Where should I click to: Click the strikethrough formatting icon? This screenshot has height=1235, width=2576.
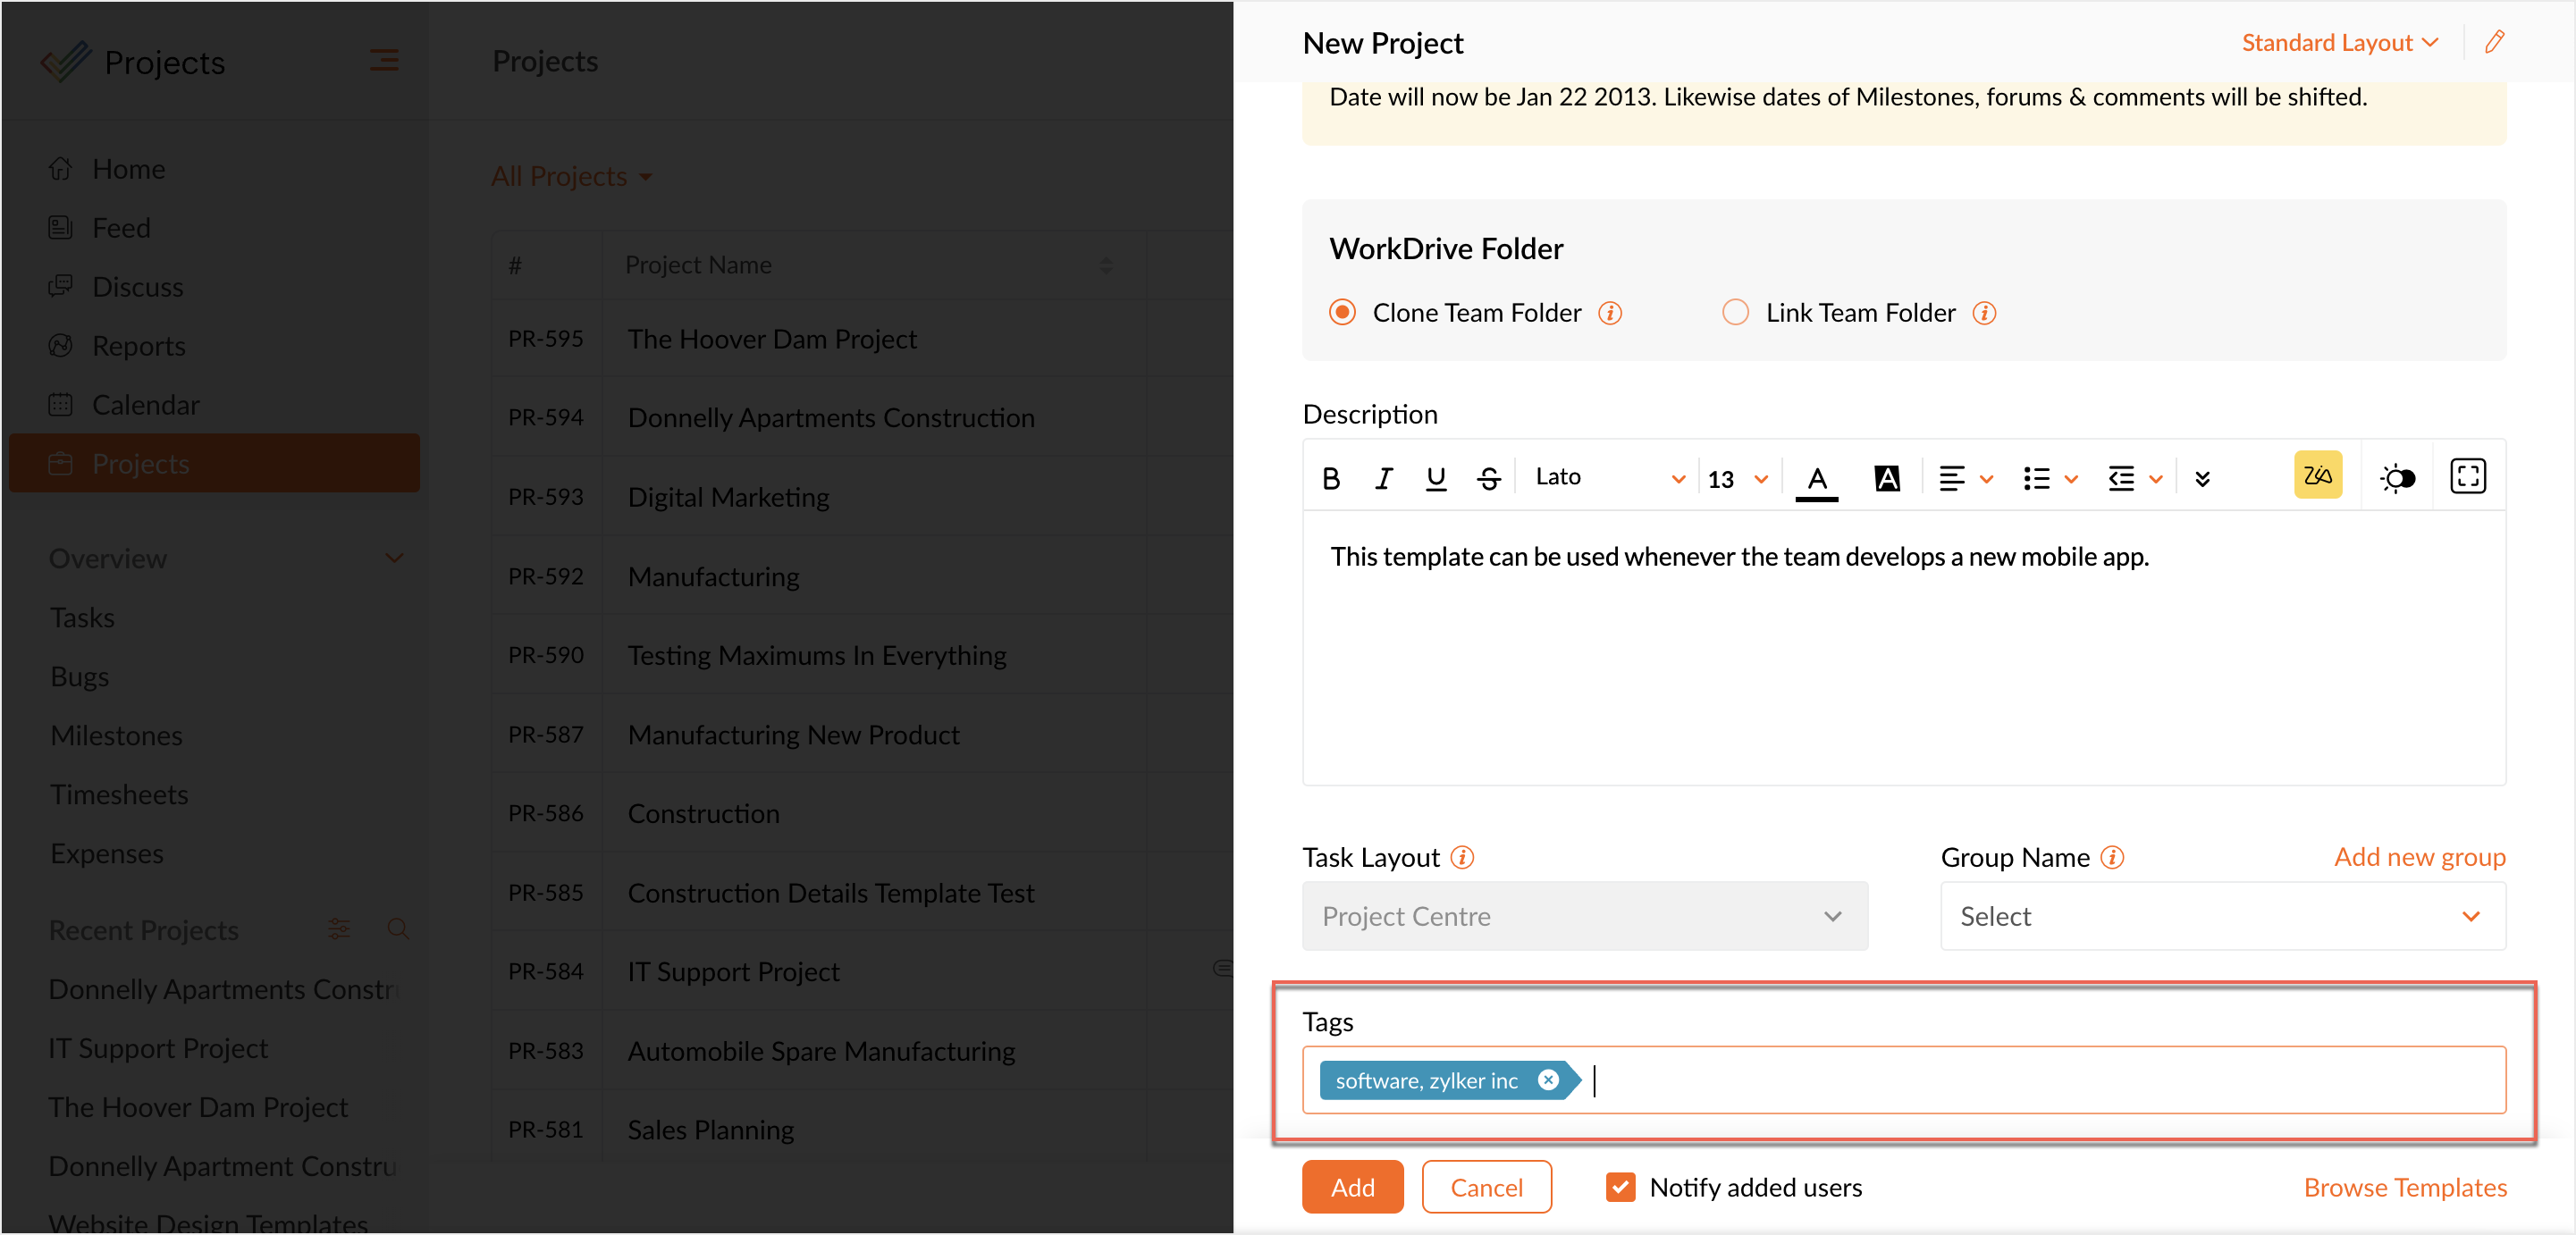(1488, 478)
